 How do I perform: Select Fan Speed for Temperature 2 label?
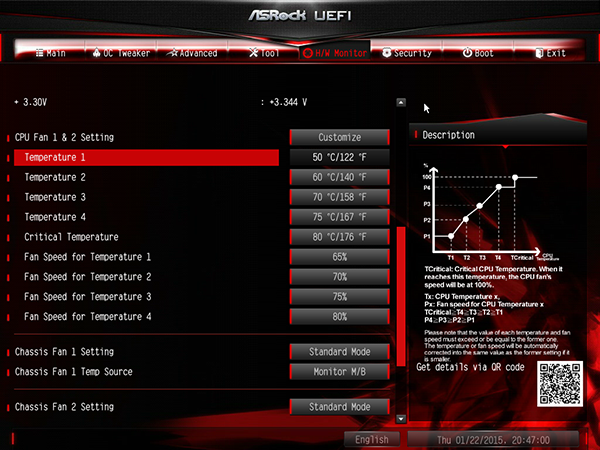point(87,277)
